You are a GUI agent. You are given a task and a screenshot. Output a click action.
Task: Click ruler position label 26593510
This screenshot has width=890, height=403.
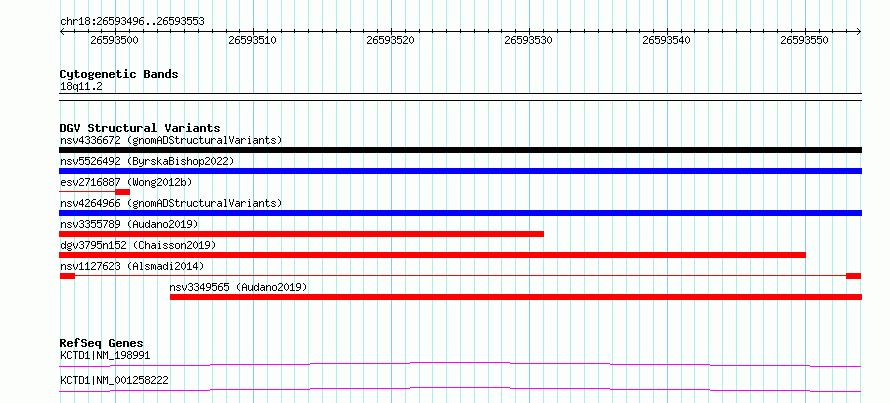[252, 40]
